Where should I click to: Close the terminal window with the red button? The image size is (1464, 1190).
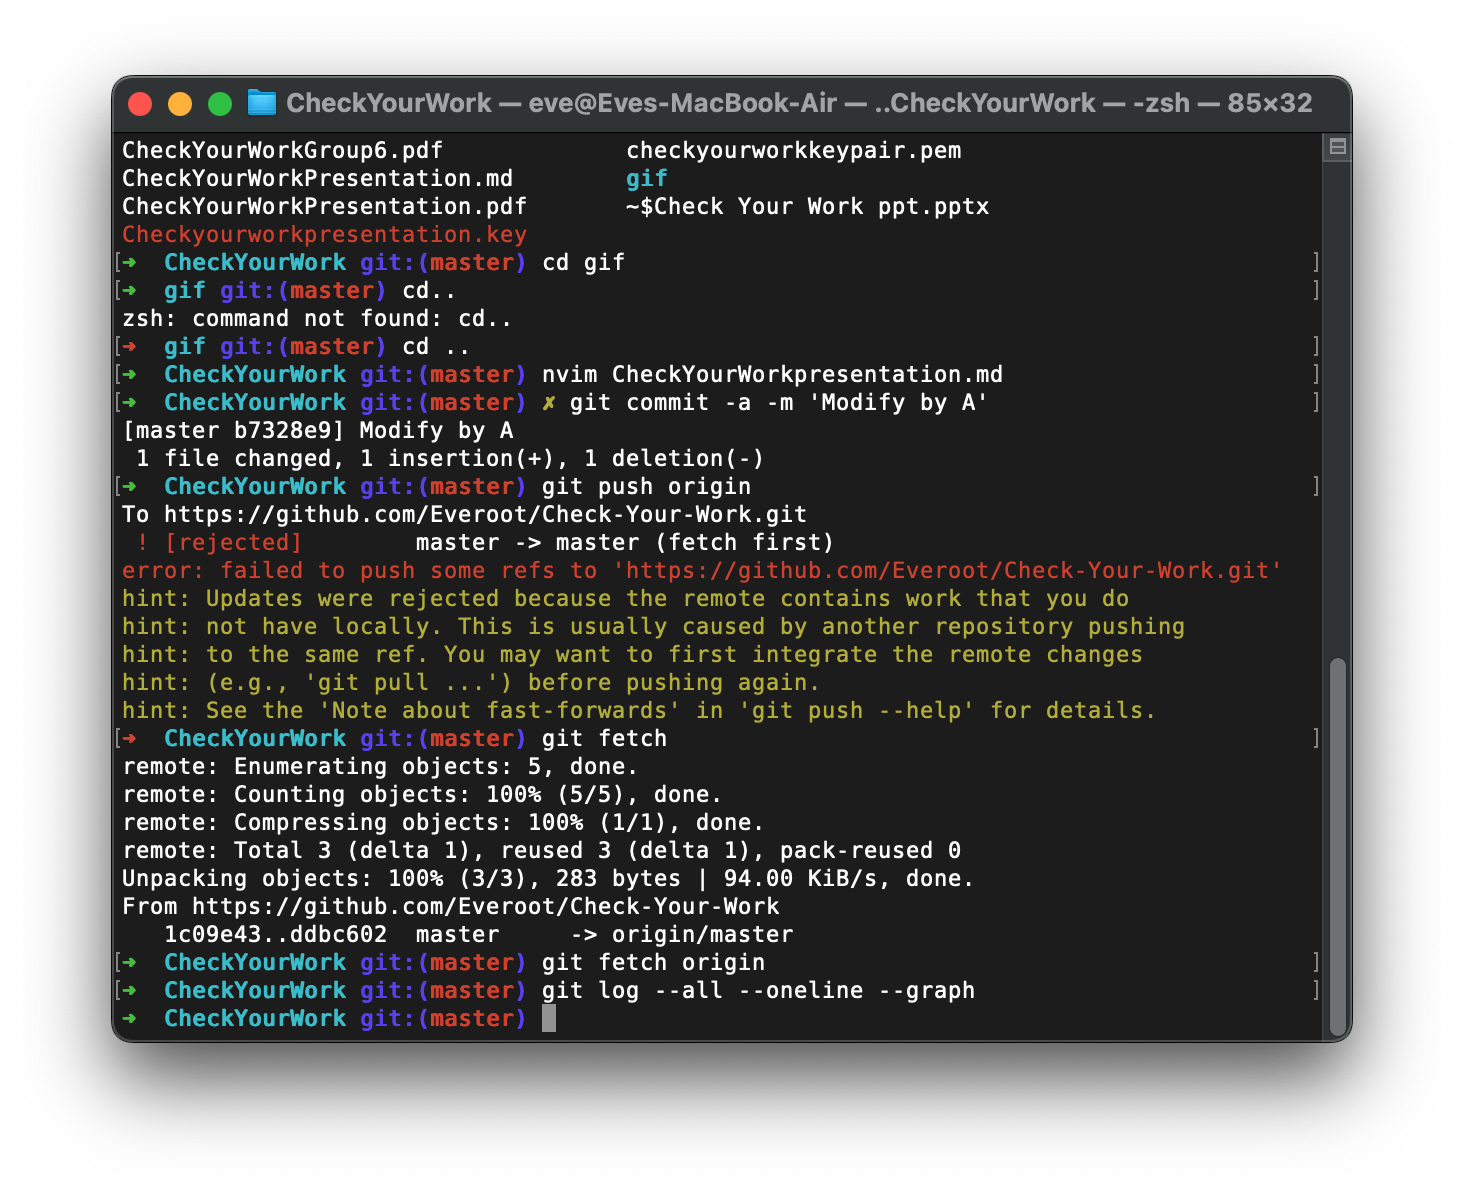[140, 104]
